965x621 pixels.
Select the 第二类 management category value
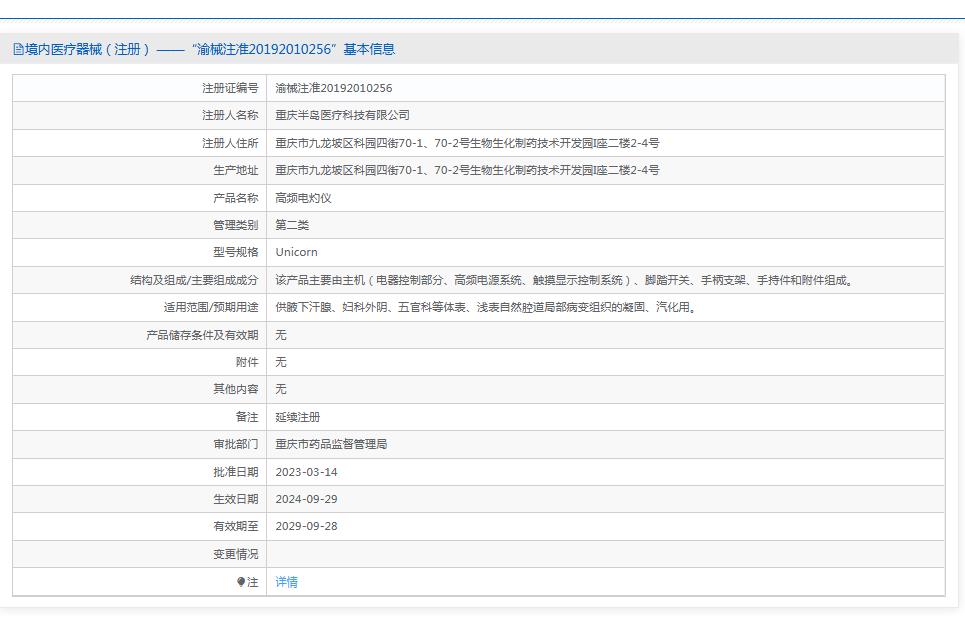[290, 224]
